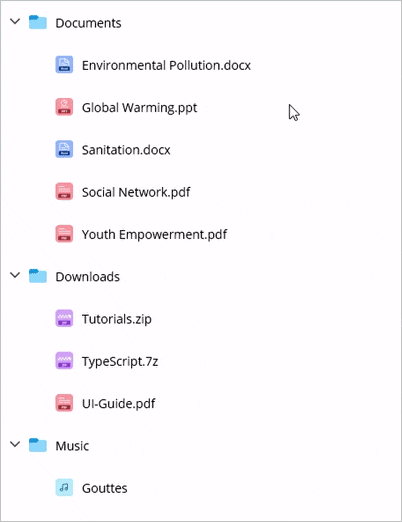
Task: Select the Global Warming.ppt file name
Action: [140, 108]
